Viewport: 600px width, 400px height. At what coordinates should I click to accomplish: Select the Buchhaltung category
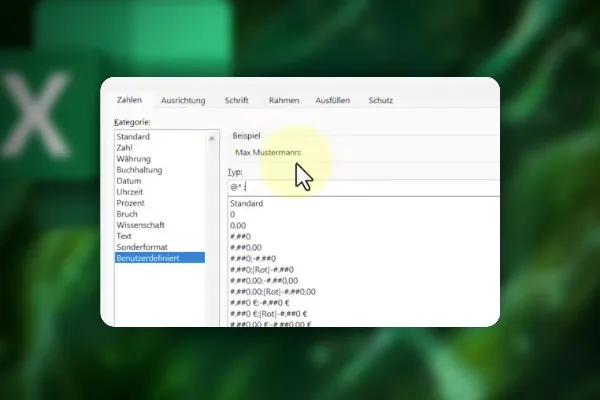click(x=160, y=170)
